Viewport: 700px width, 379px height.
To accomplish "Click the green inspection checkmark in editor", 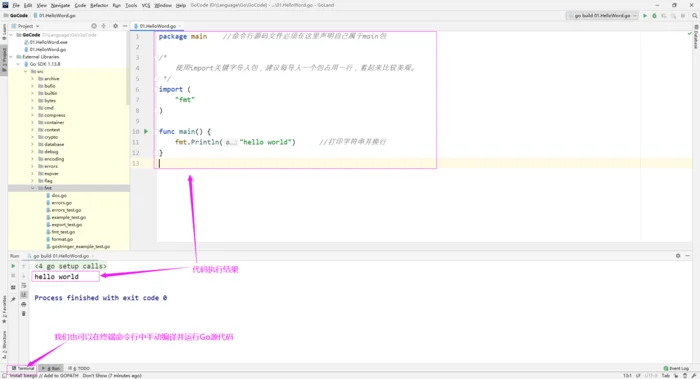I will 689,34.
